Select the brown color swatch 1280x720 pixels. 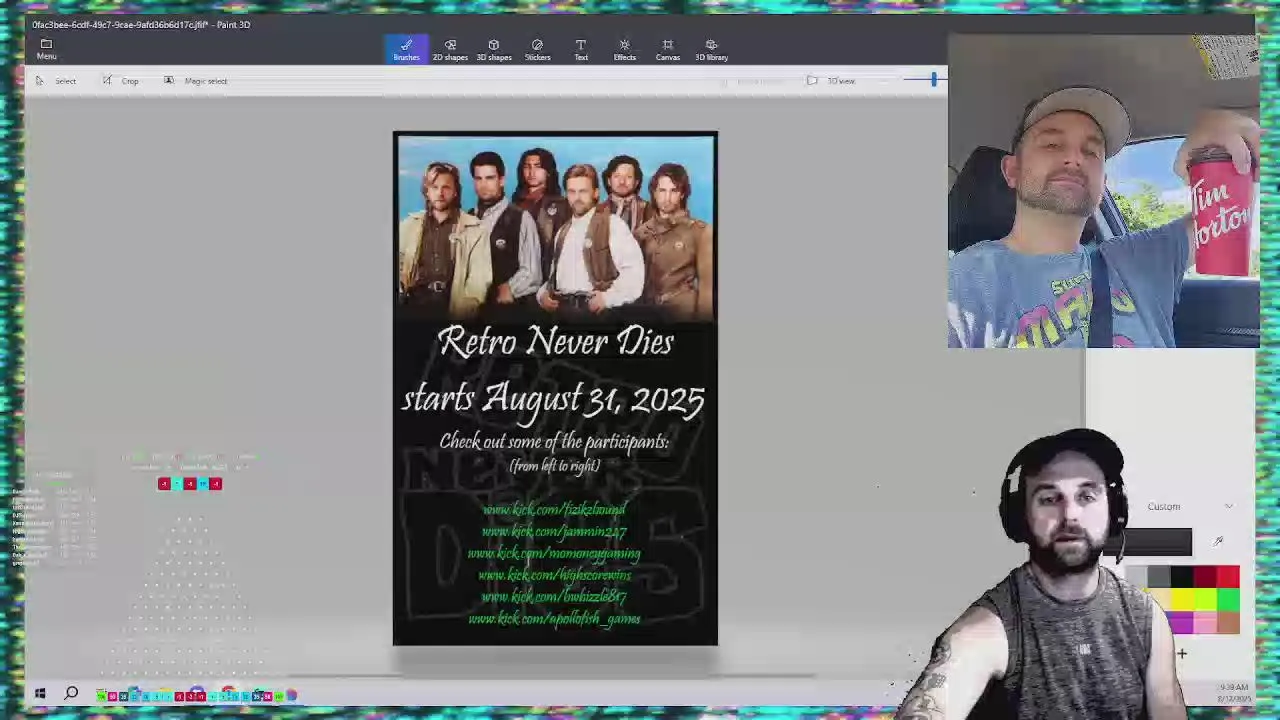1228,622
